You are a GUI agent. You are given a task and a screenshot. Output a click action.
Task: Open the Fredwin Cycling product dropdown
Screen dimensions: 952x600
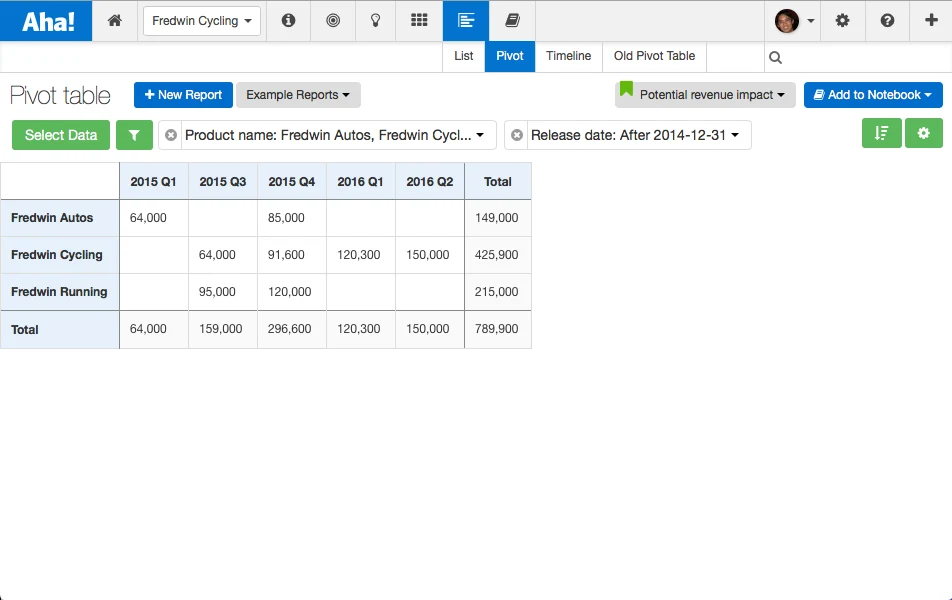pyautogui.click(x=202, y=21)
